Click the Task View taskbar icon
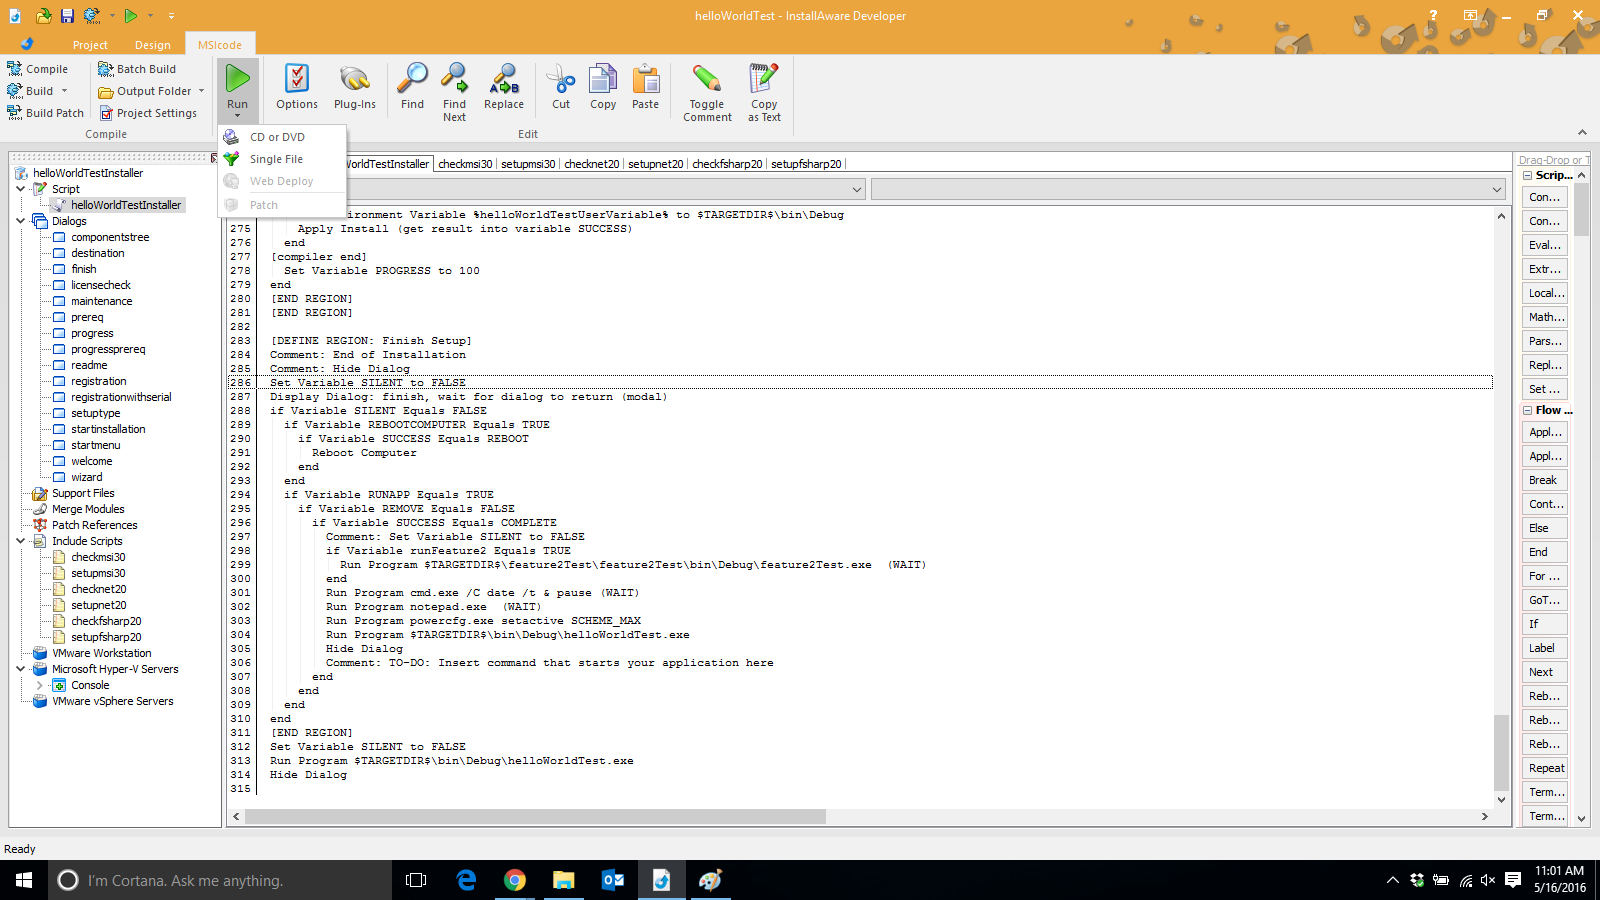 (416, 880)
